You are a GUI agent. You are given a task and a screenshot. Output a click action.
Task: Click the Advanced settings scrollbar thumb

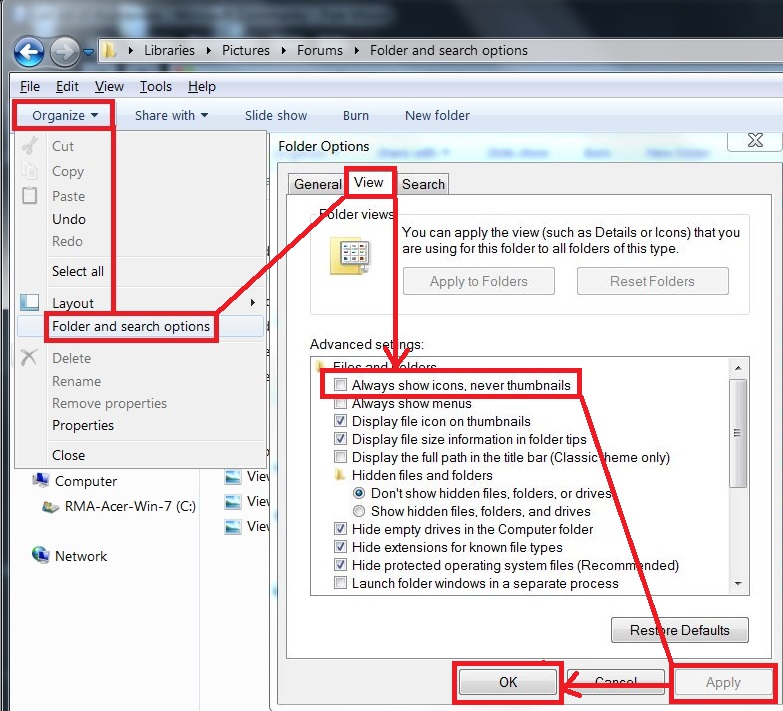pos(738,433)
